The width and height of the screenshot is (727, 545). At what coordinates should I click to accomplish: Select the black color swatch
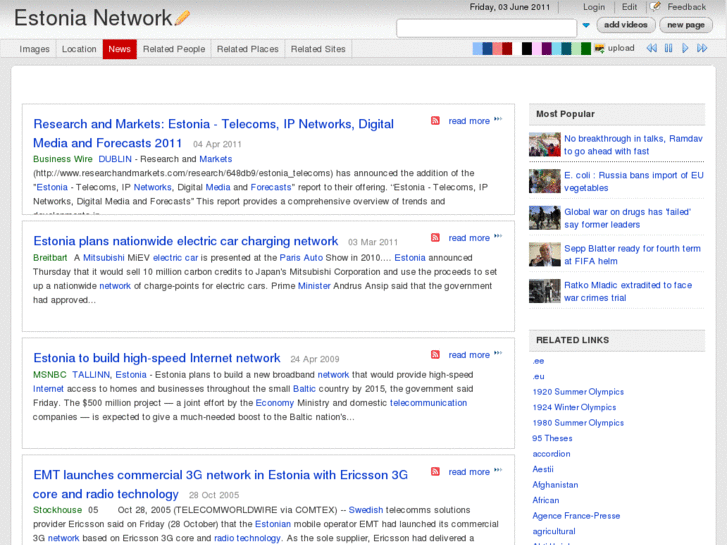click(527, 49)
